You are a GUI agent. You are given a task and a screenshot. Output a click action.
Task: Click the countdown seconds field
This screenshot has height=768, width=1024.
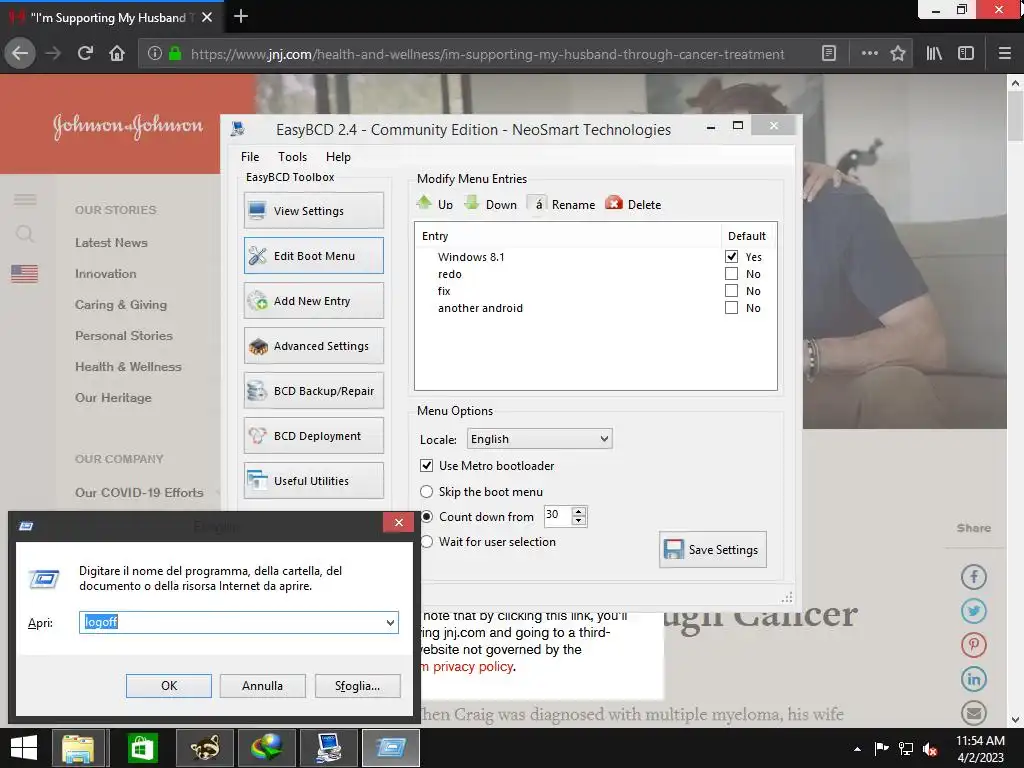click(x=558, y=515)
